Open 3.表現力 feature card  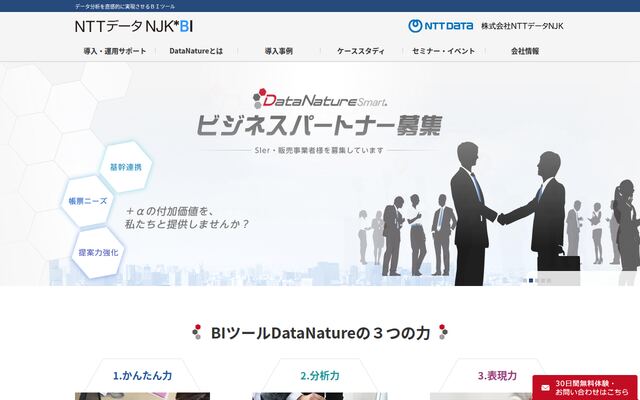[x=498, y=376]
